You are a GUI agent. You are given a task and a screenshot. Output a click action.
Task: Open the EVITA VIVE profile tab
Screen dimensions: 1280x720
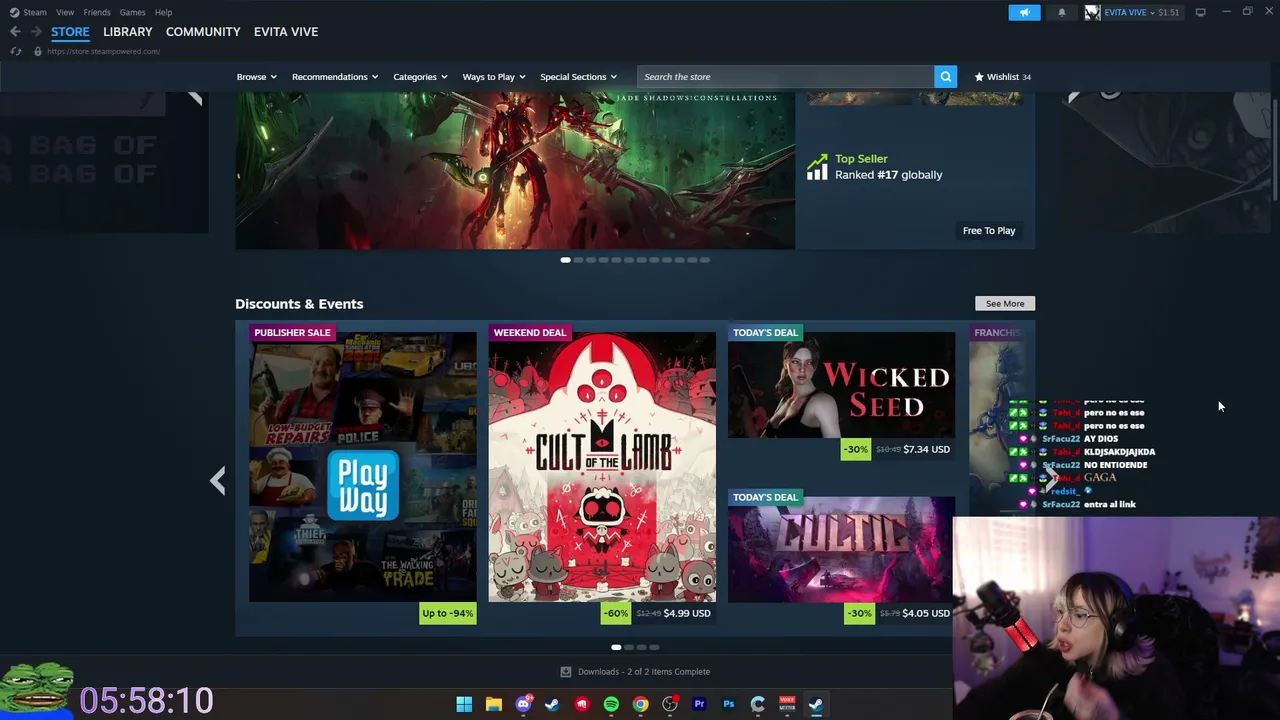tap(286, 32)
